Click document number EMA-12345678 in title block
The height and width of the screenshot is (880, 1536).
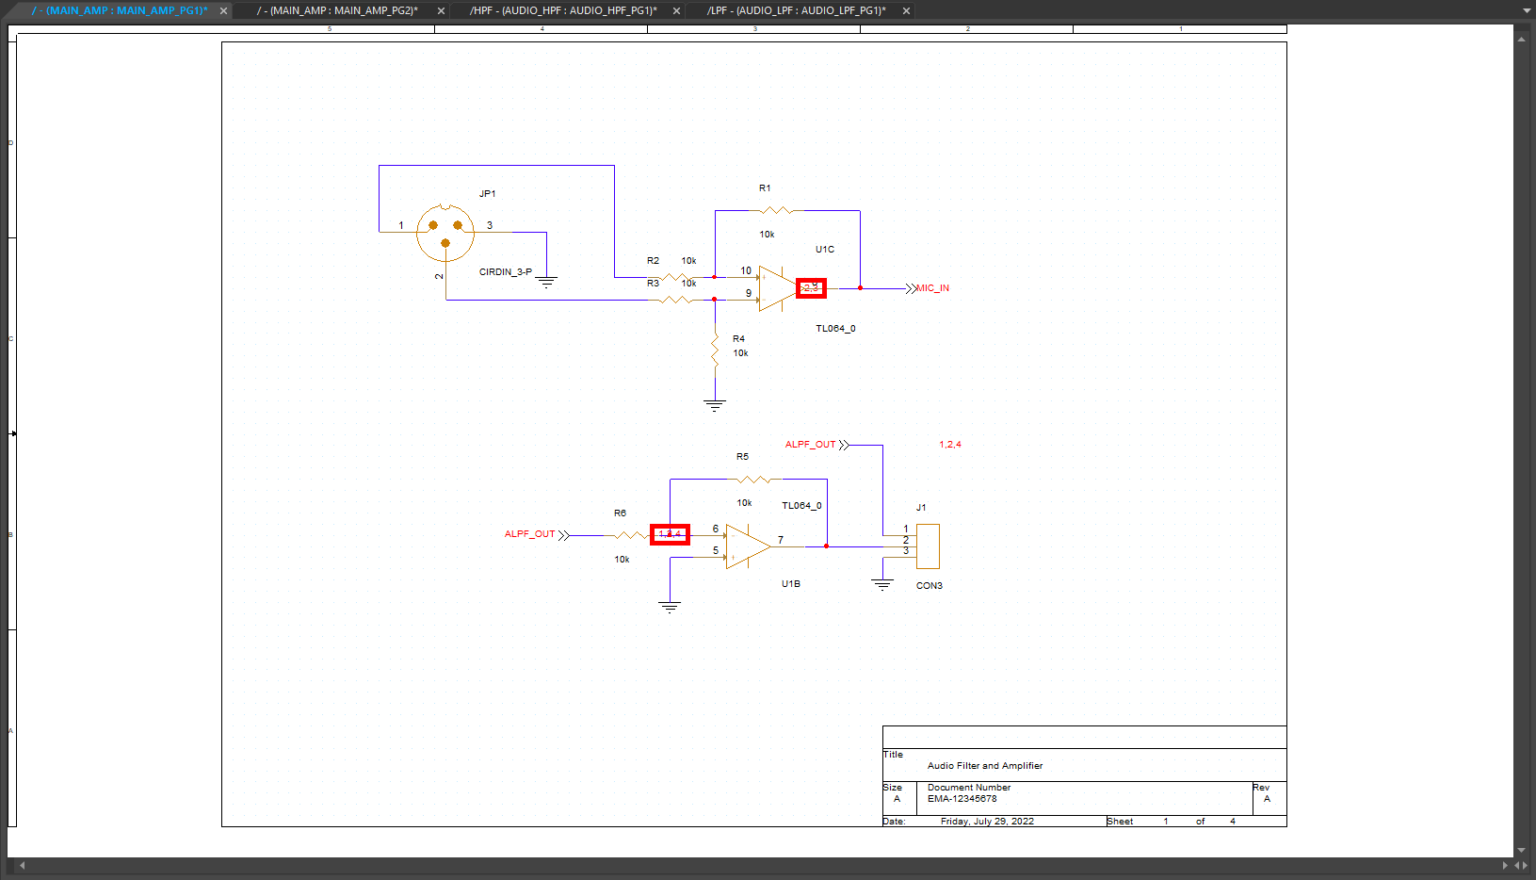(x=961, y=800)
